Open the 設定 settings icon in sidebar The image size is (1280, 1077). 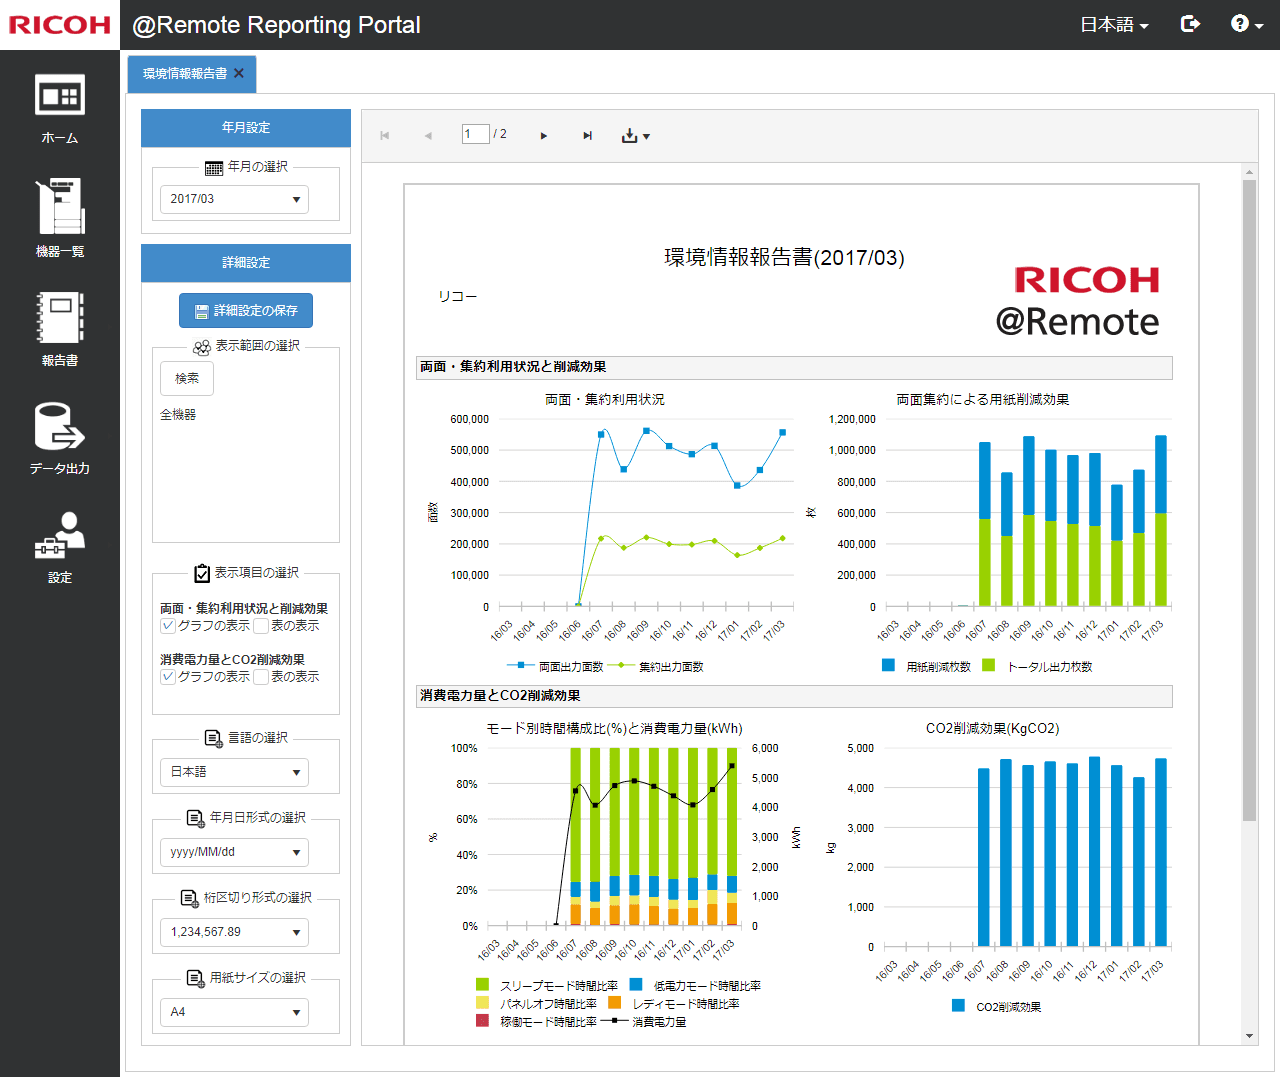pos(60,535)
